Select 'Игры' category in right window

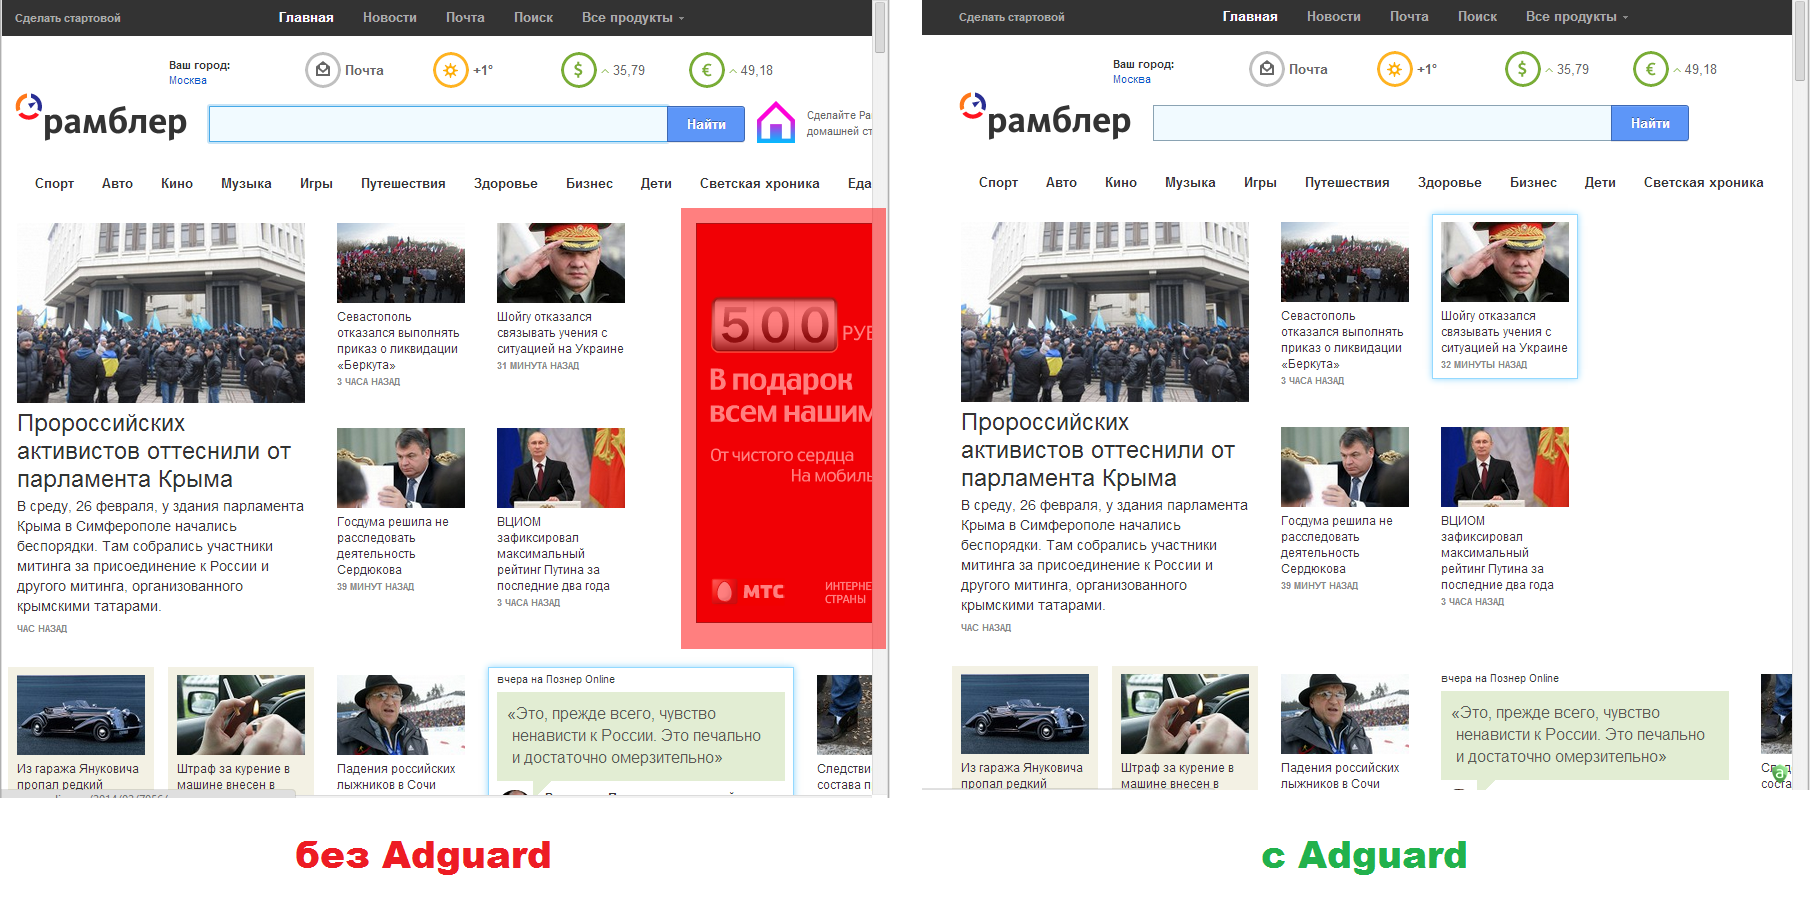pyautogui.click(x=1260, y=183)
